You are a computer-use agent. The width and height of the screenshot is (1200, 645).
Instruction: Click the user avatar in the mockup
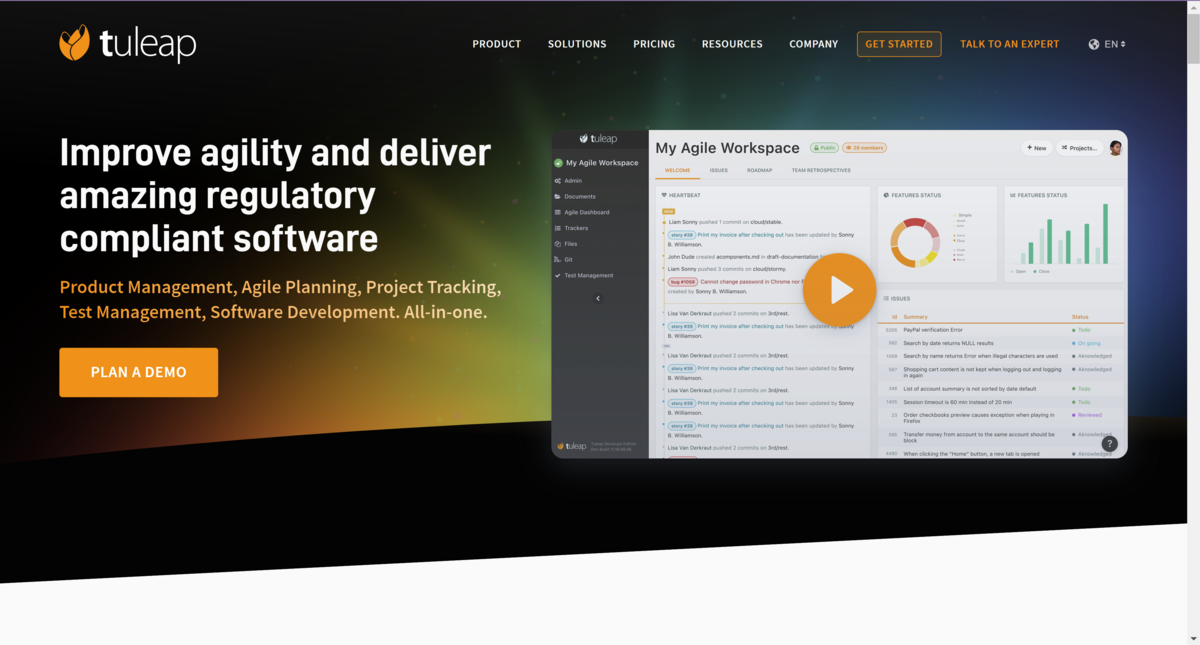point(1116,148)
